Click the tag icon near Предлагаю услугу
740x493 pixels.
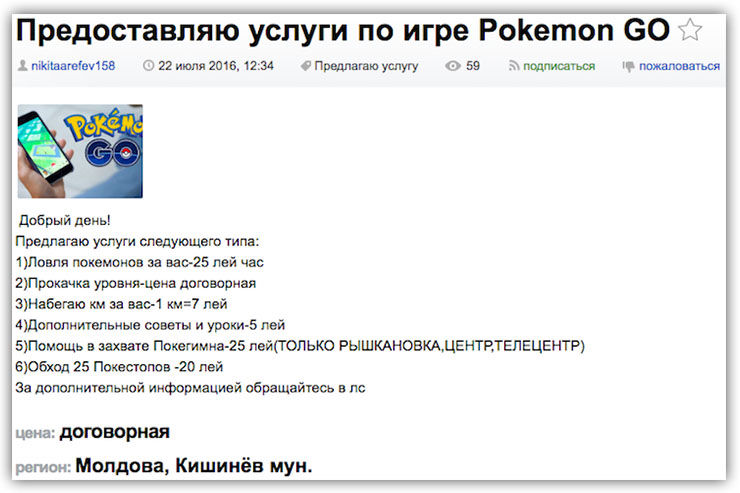point(305,66)
